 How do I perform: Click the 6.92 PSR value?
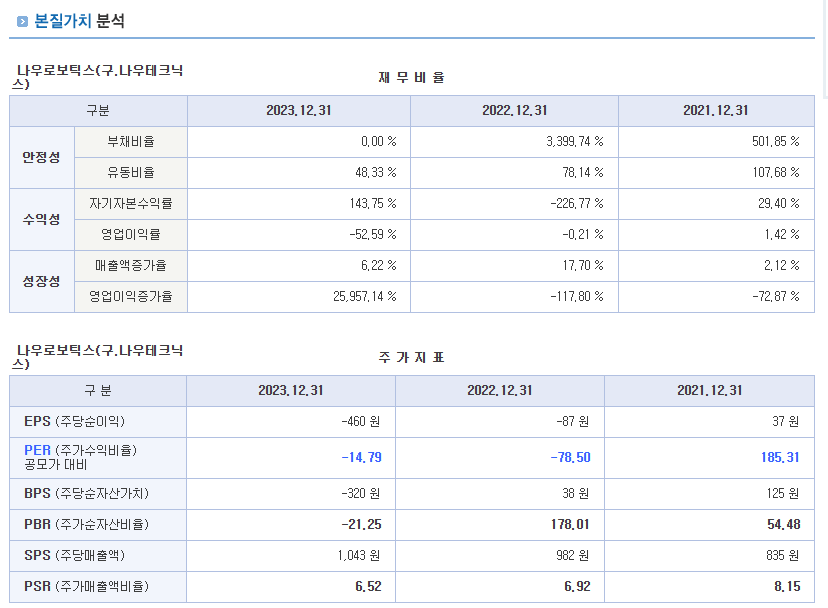[577, 586]
